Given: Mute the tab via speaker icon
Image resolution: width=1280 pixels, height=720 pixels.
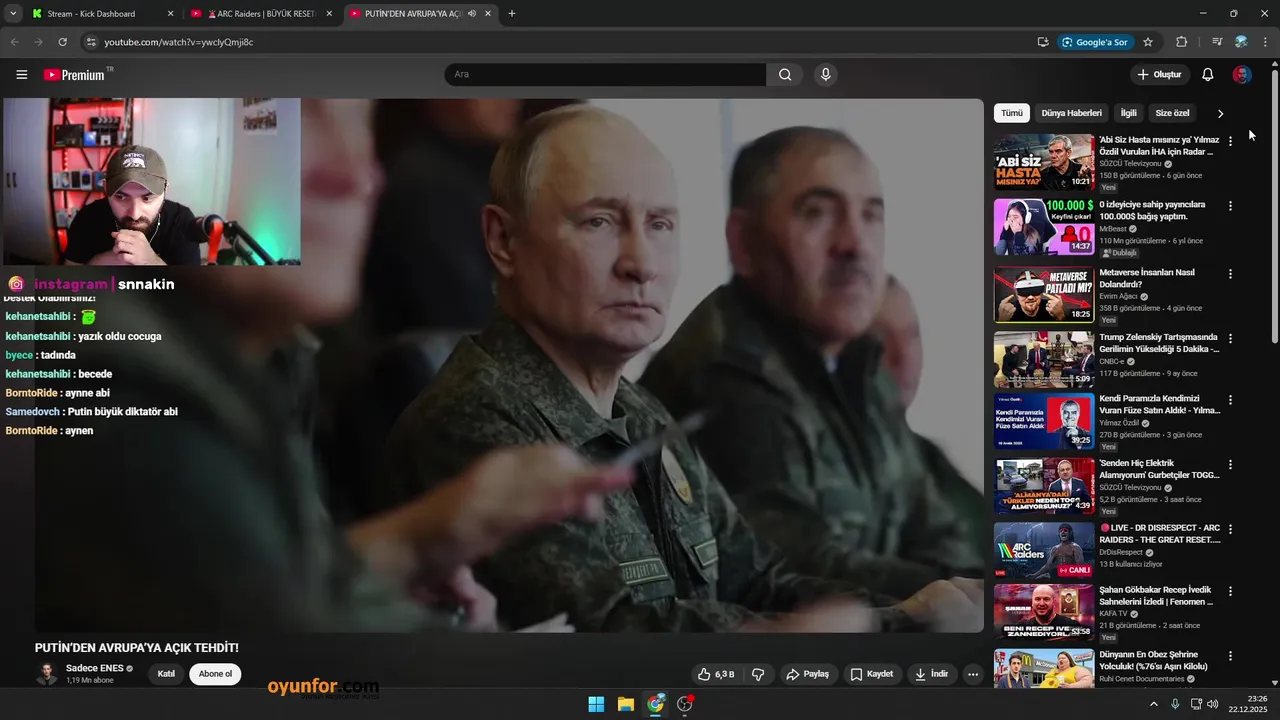Looking at the screenshot, I should tap(471, 14).
